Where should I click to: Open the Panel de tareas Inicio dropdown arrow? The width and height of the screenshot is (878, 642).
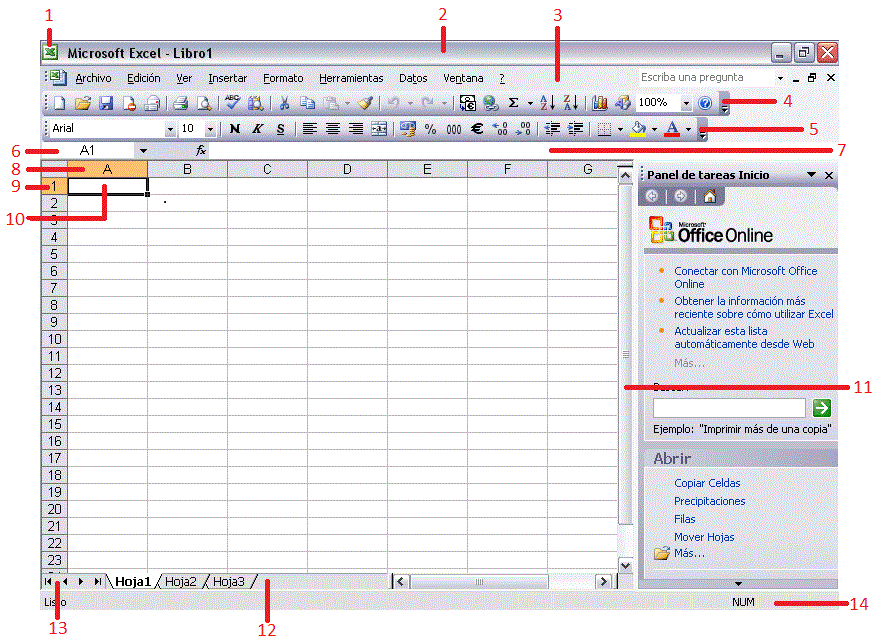click(811, 175)
